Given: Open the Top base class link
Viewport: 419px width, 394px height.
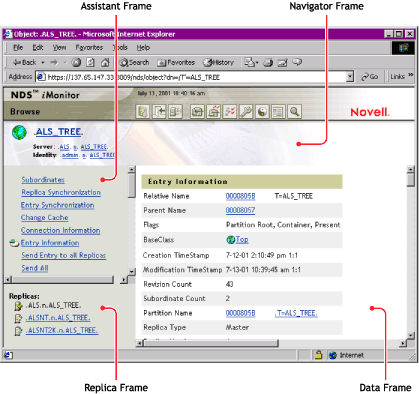Looking at the screenshot, I should [x=242, y=239].
